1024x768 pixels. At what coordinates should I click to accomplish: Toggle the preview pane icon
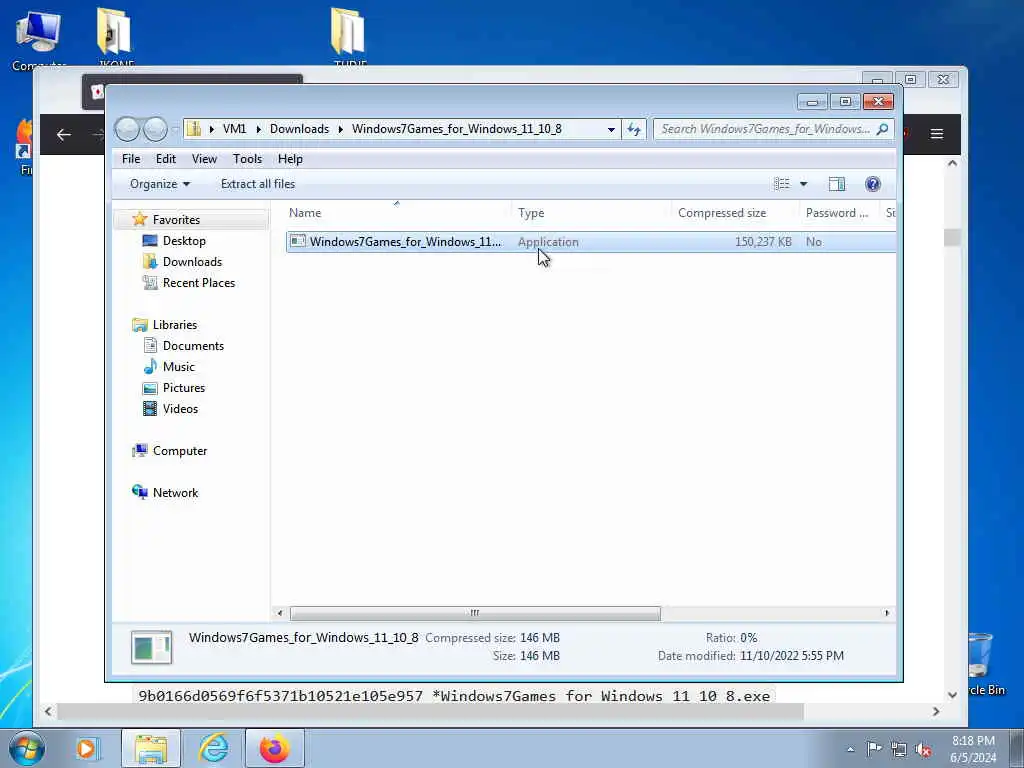click(837, 184)
